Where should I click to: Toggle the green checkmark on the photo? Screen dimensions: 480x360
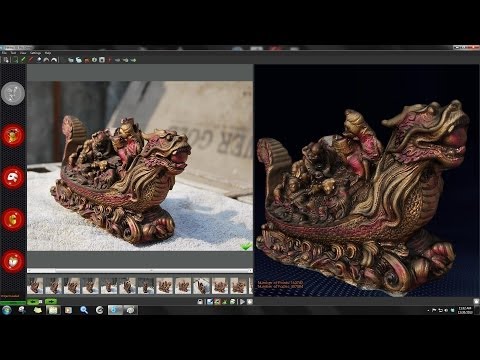coord(246,247)
